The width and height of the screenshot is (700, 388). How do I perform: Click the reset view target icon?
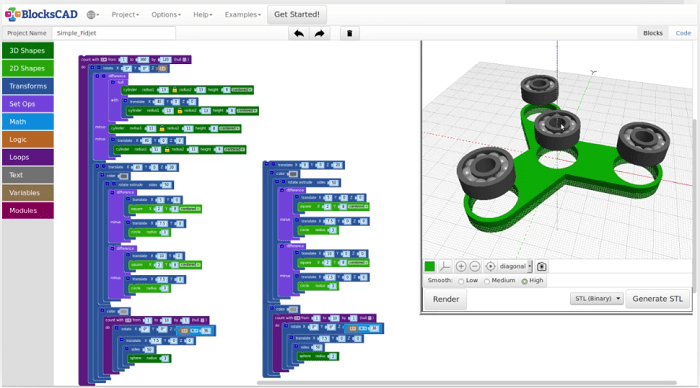pos(490,267)
